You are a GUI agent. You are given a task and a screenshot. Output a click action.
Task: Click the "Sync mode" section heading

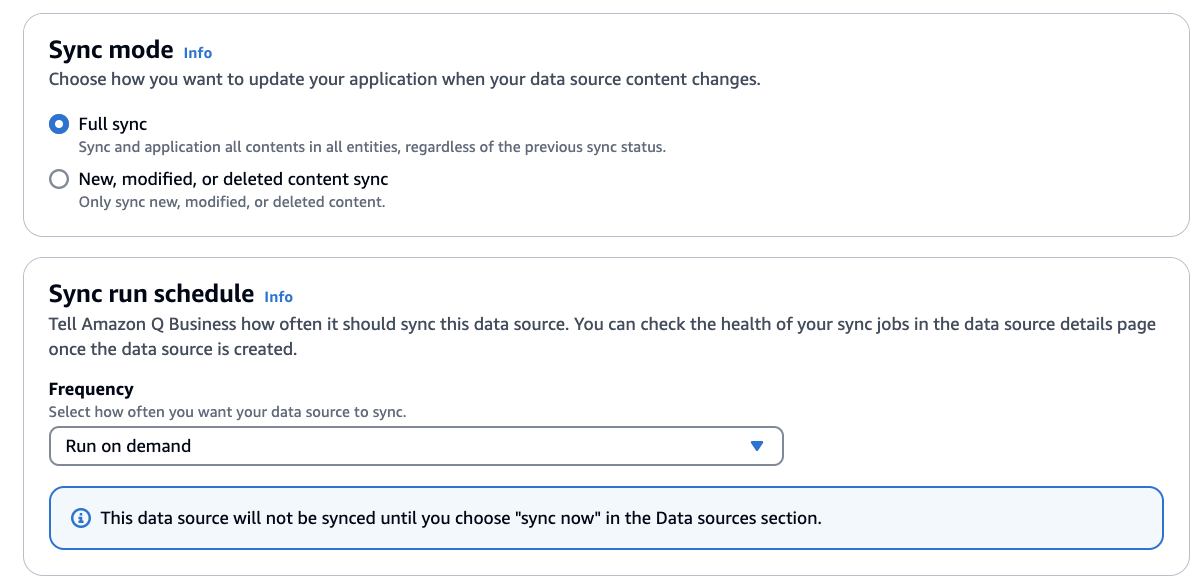[111, 50]
